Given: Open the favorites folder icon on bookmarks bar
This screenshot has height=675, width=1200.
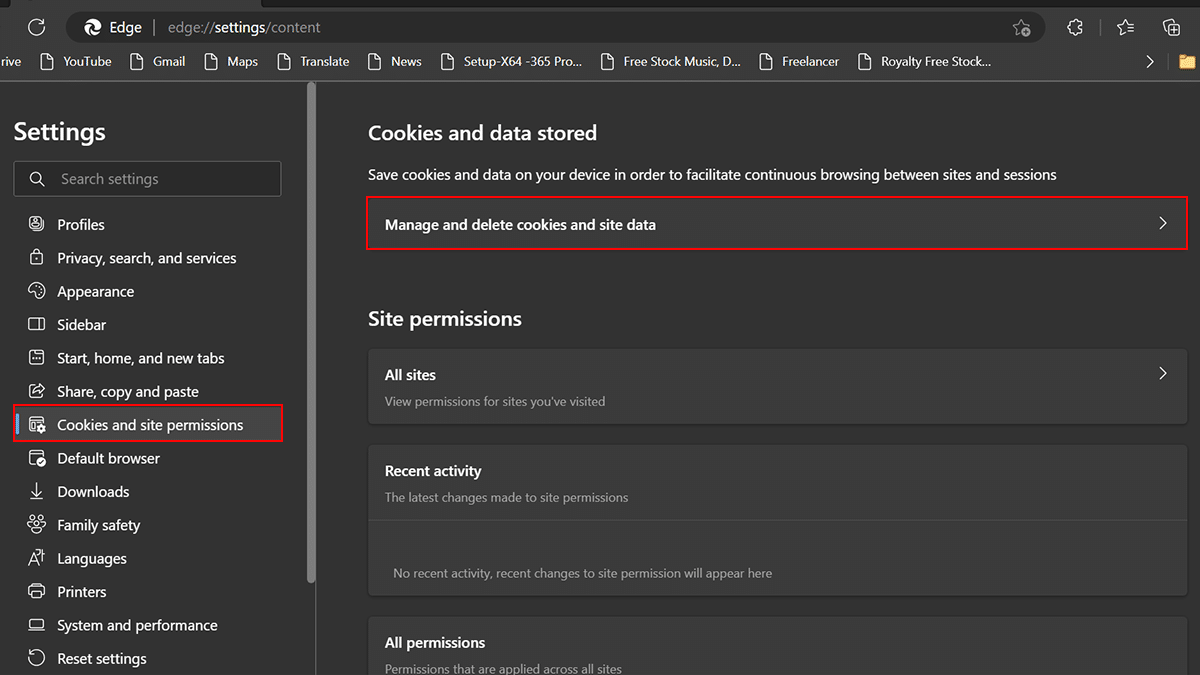Looking at the screenshot, I should (x=1187, y=62).
